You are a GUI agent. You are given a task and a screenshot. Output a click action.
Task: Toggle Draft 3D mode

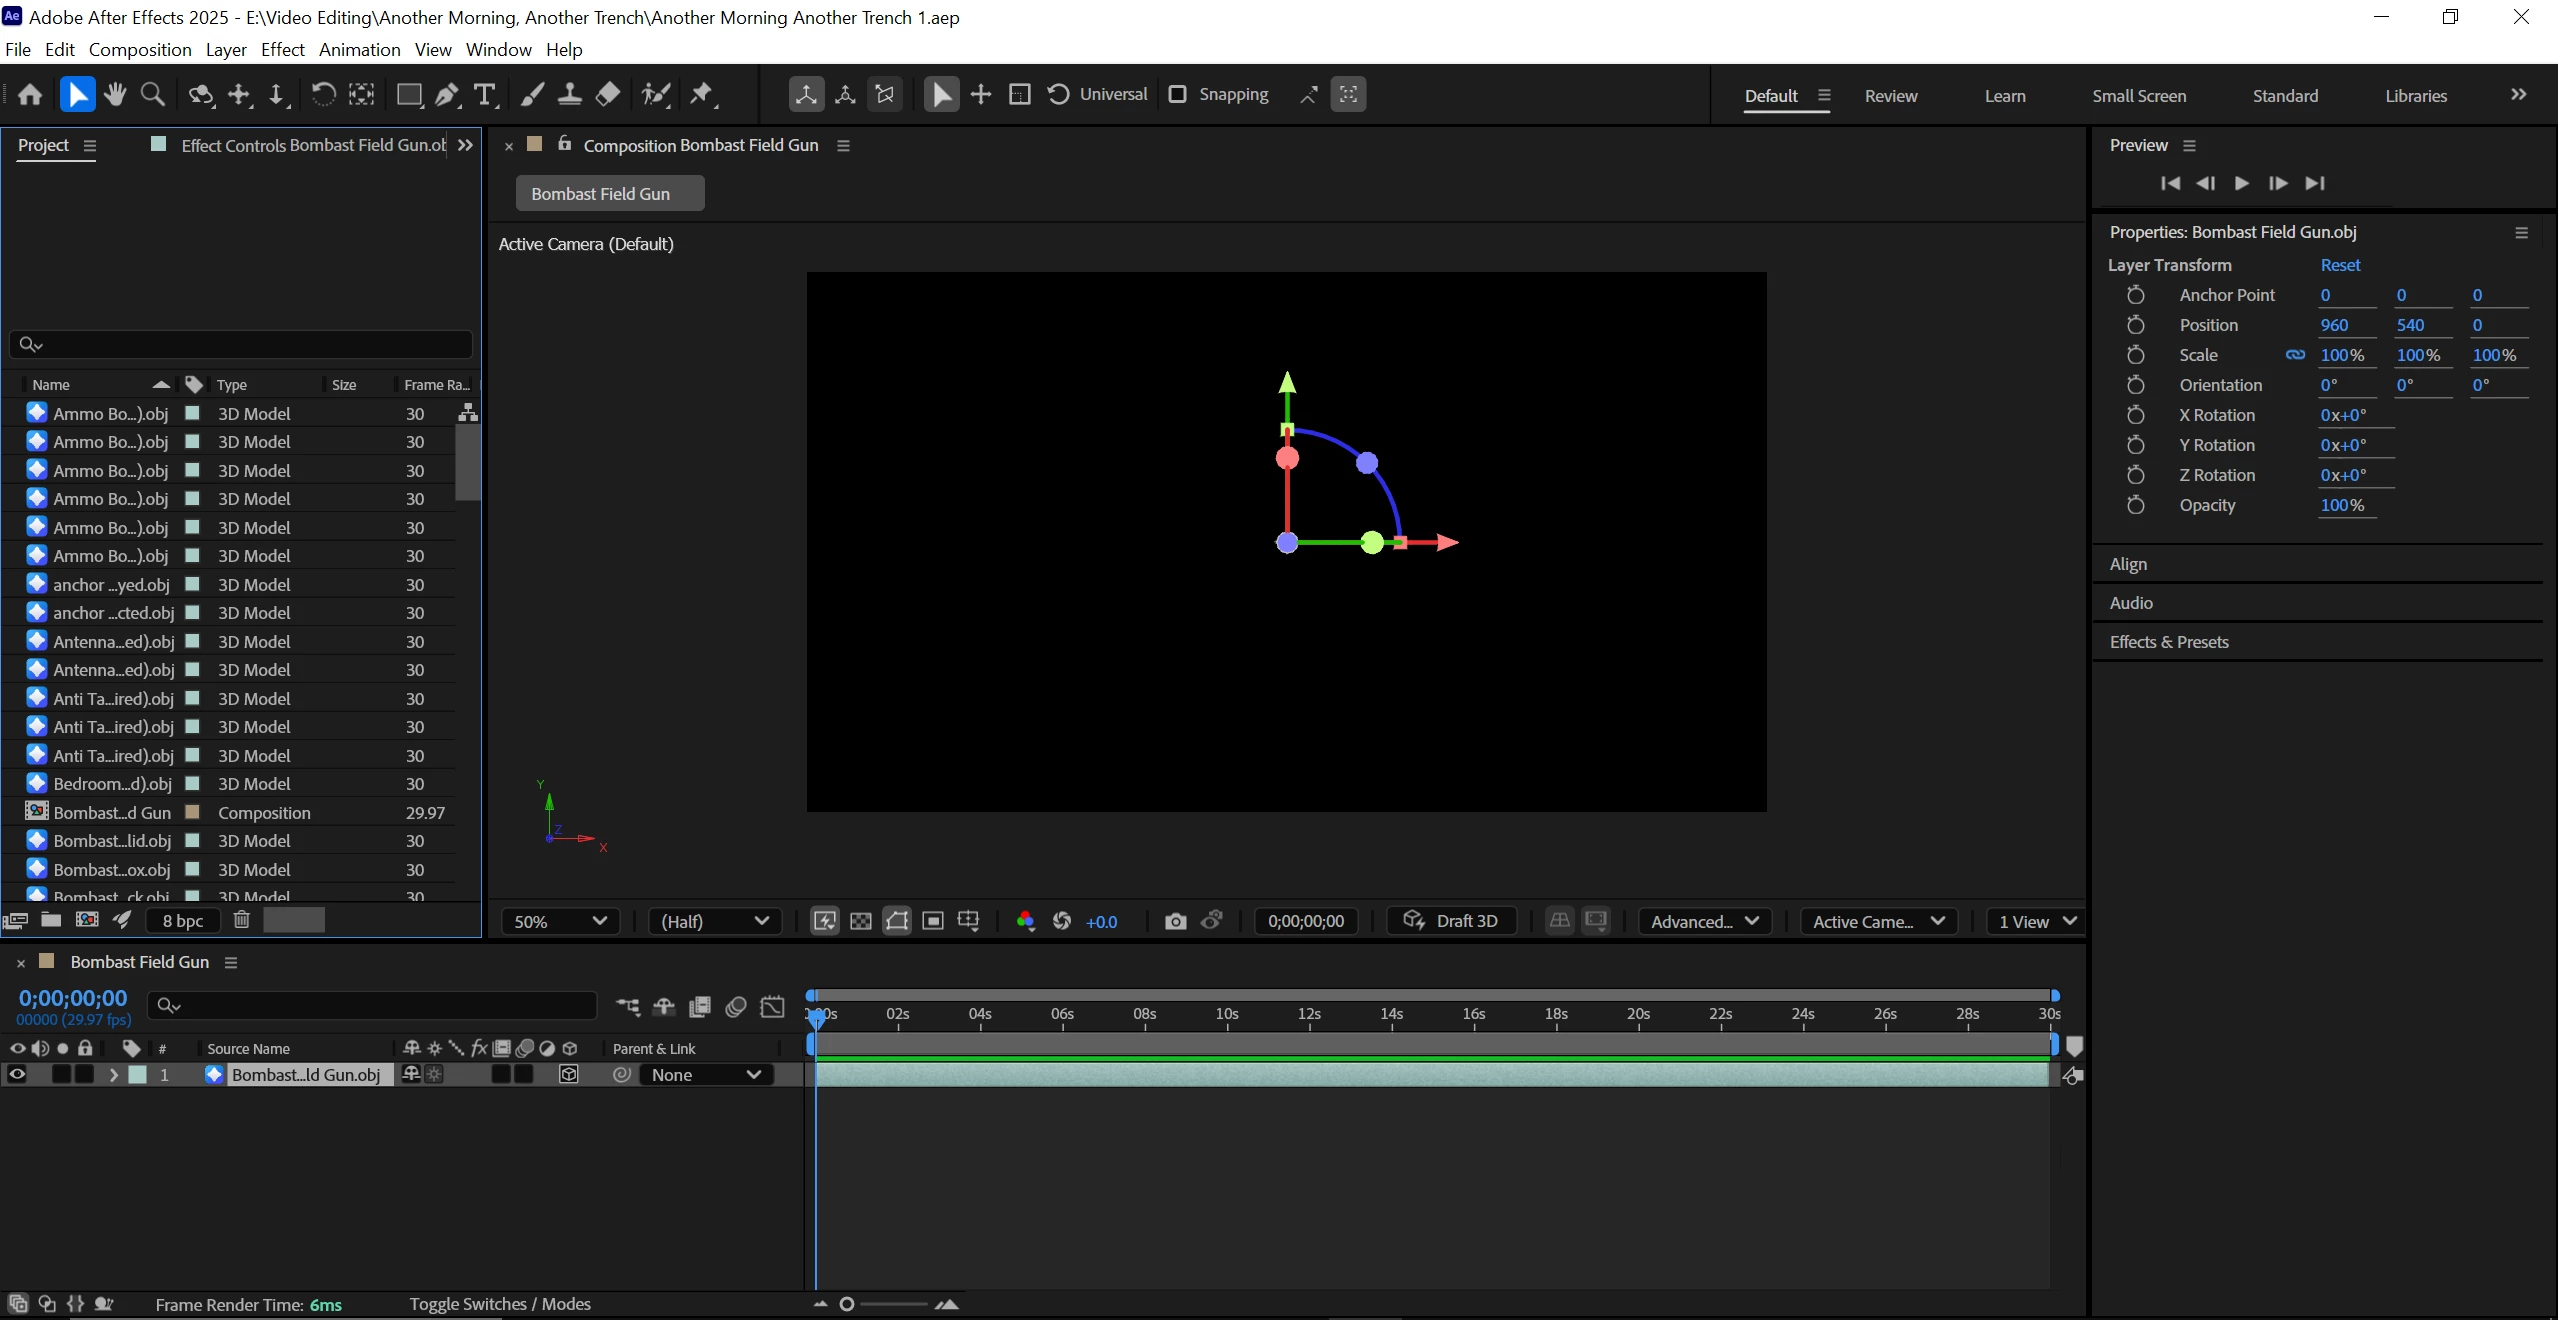click(x=1451, y=921)
